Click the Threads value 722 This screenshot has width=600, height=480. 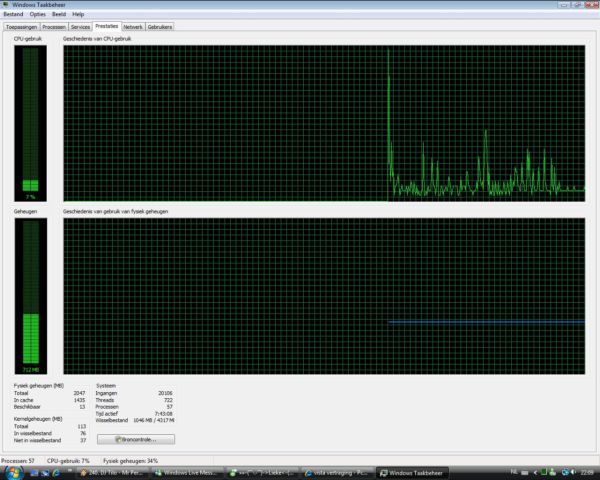click(x=168, y=400)
